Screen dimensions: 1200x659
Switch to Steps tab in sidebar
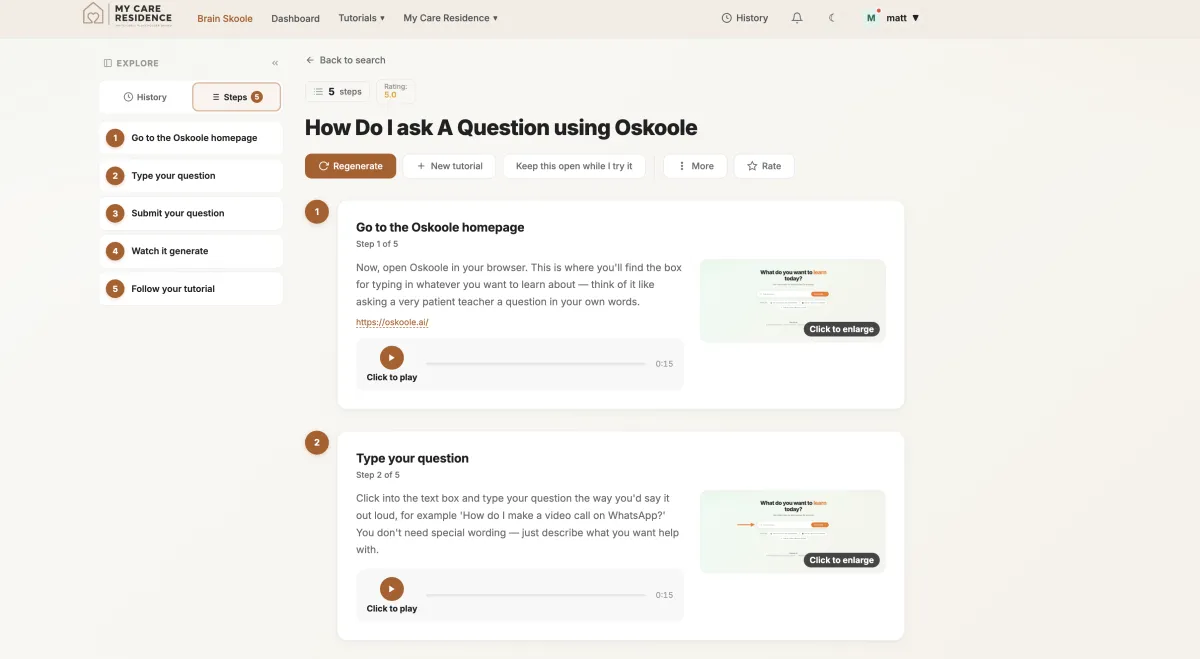pyautogui.click(x=237, y=97)
